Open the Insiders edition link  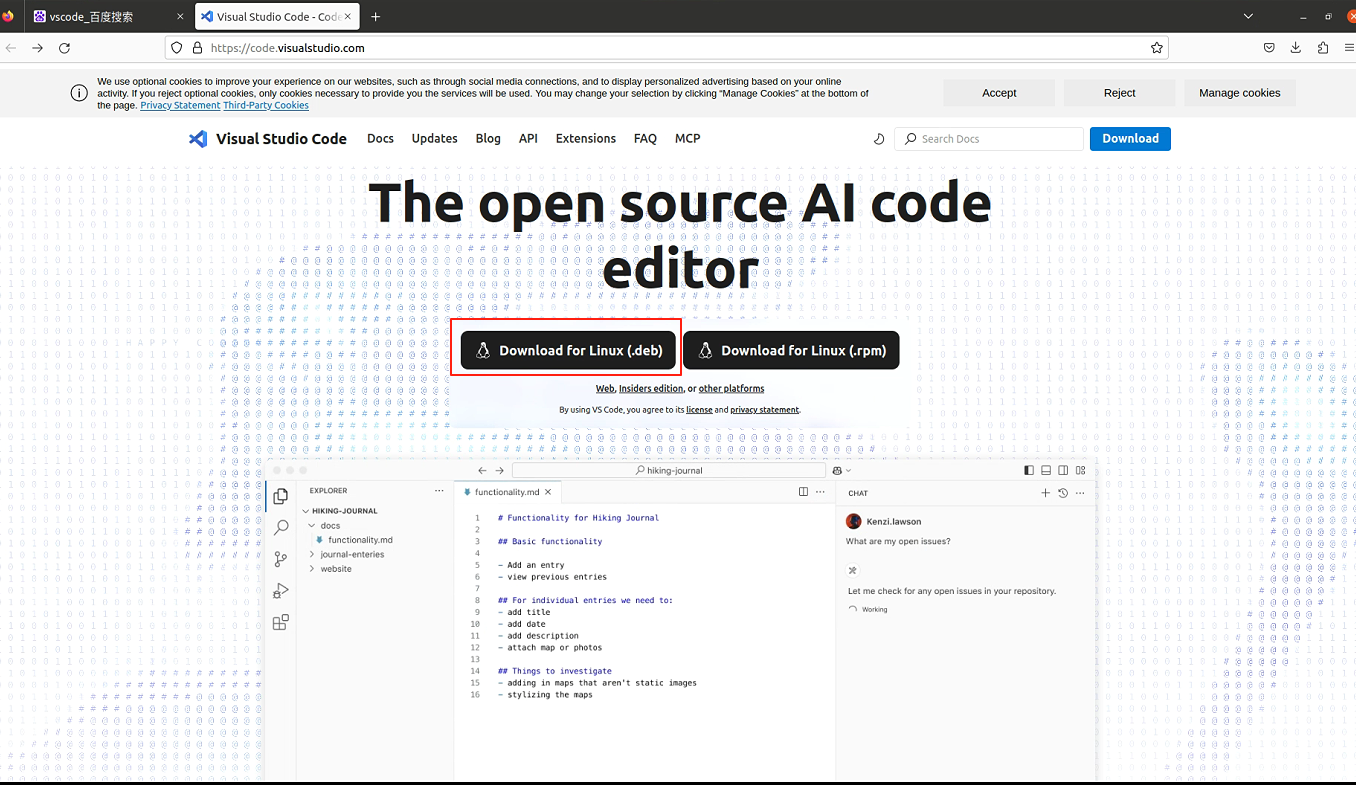coord(651,388)
